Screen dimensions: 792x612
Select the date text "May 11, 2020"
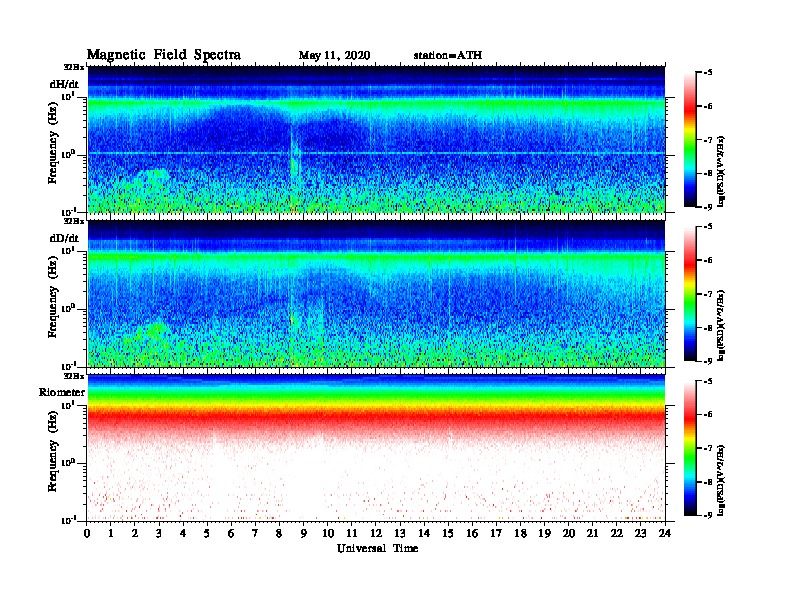(334, 56)
